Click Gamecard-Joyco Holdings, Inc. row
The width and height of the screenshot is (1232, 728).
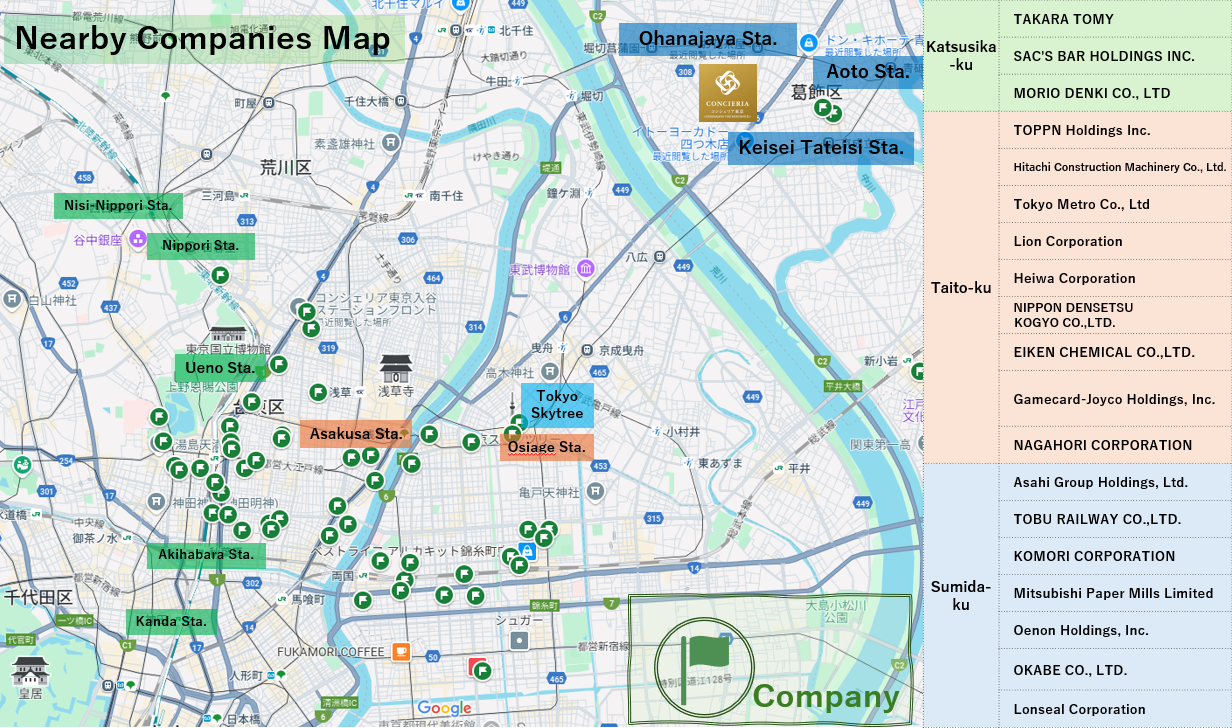pyautogui.click(x=1115, y=399)
